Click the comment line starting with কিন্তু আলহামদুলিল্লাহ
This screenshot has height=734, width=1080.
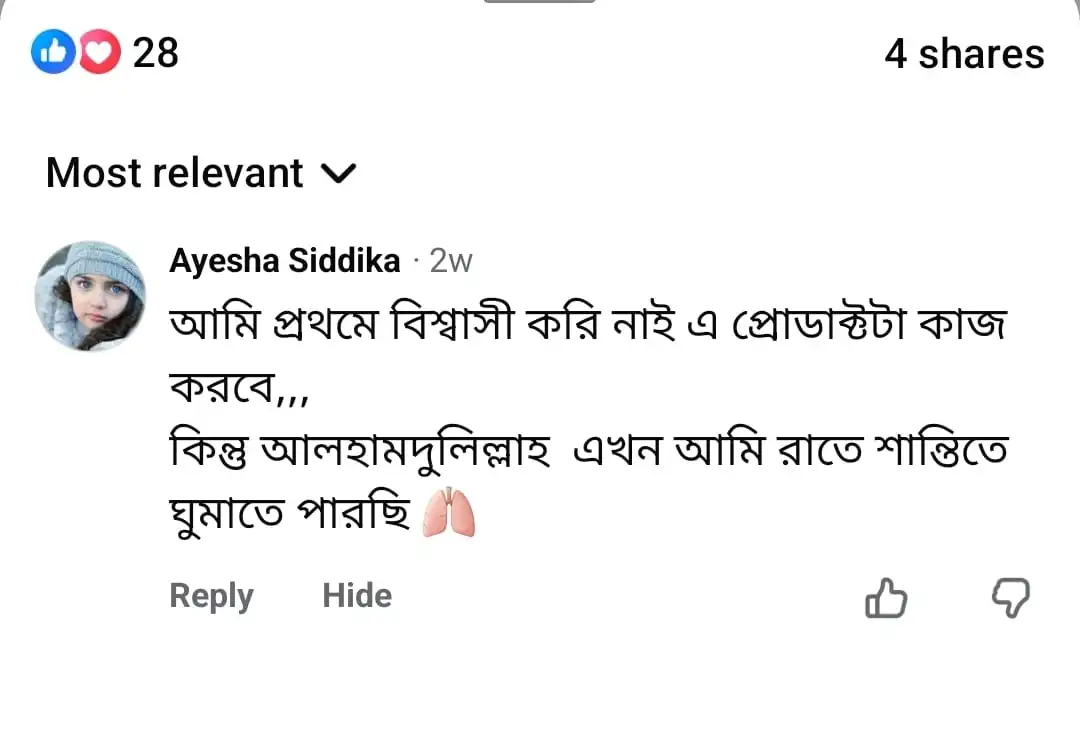pos(585,453)
